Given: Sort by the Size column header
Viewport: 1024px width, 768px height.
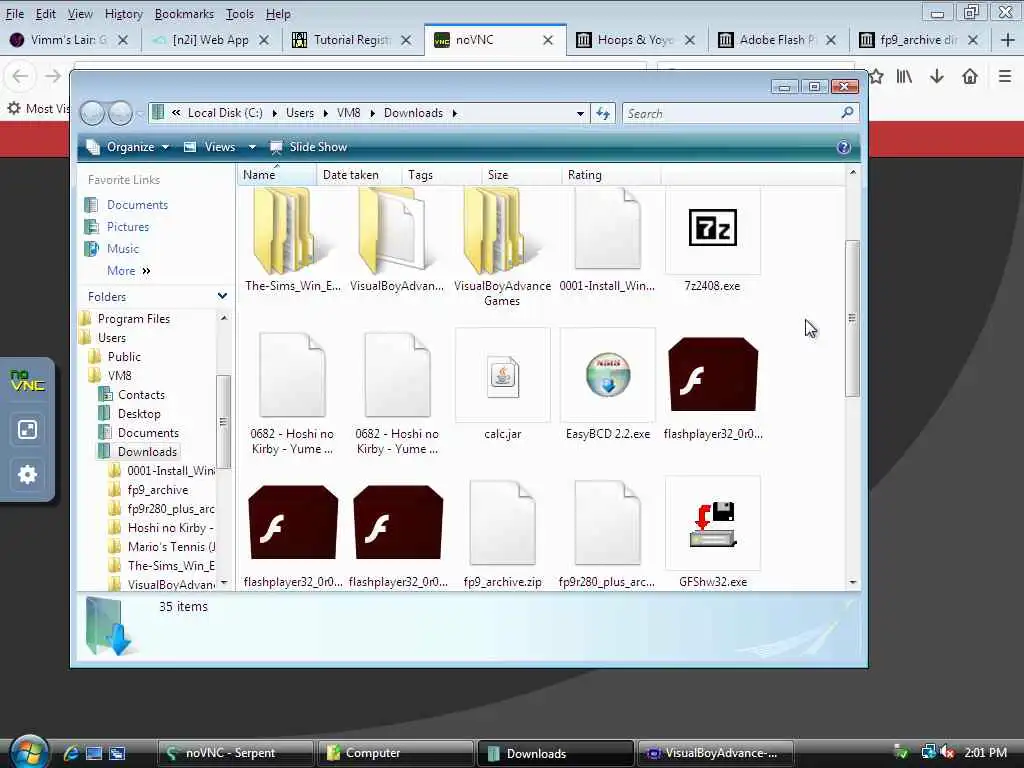Looking at the screenshot, I should click(x=520, y=174).
